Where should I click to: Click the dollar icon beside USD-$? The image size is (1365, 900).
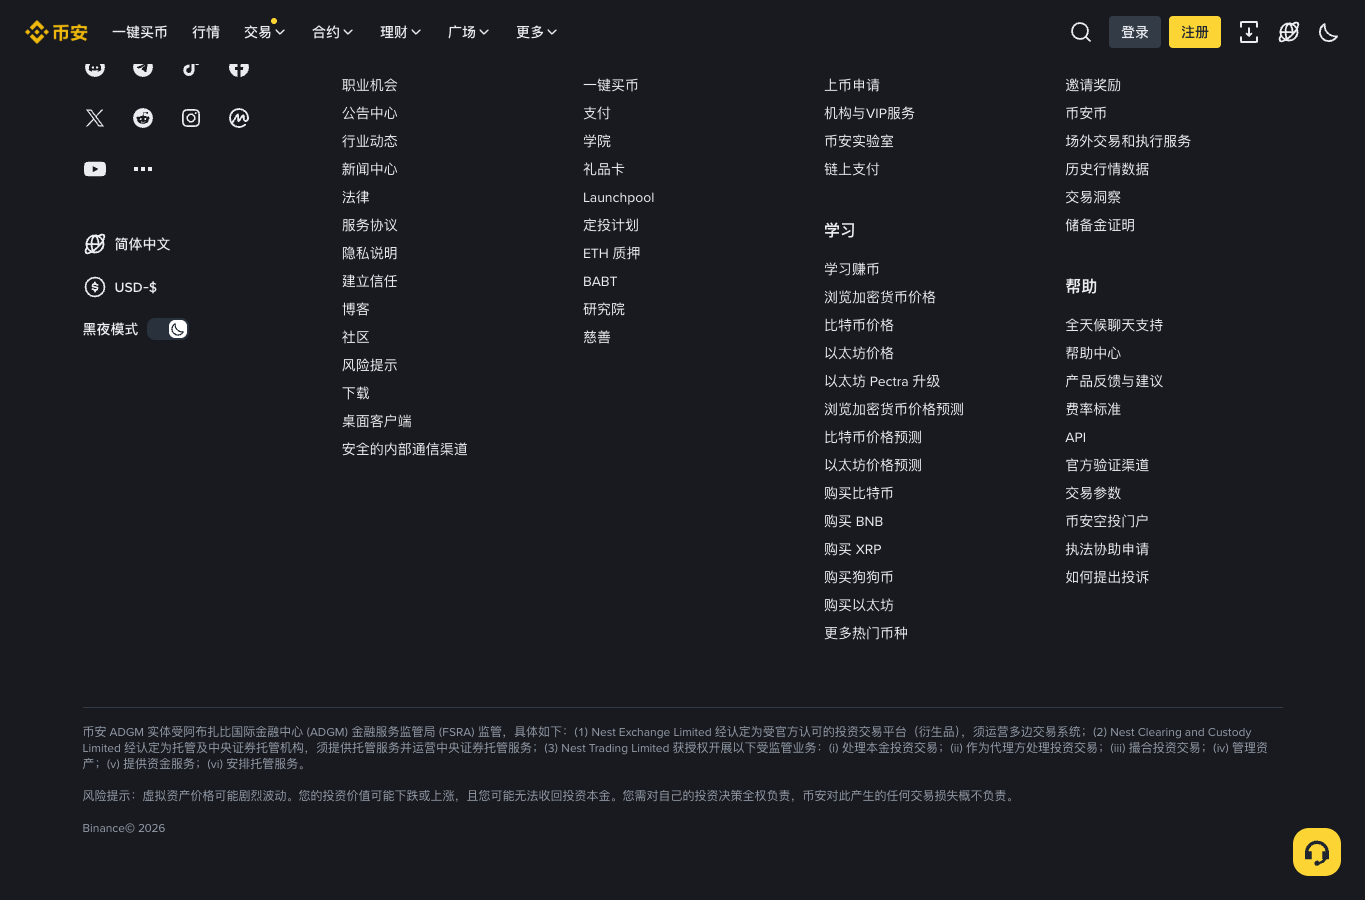(x=95, y=287)
